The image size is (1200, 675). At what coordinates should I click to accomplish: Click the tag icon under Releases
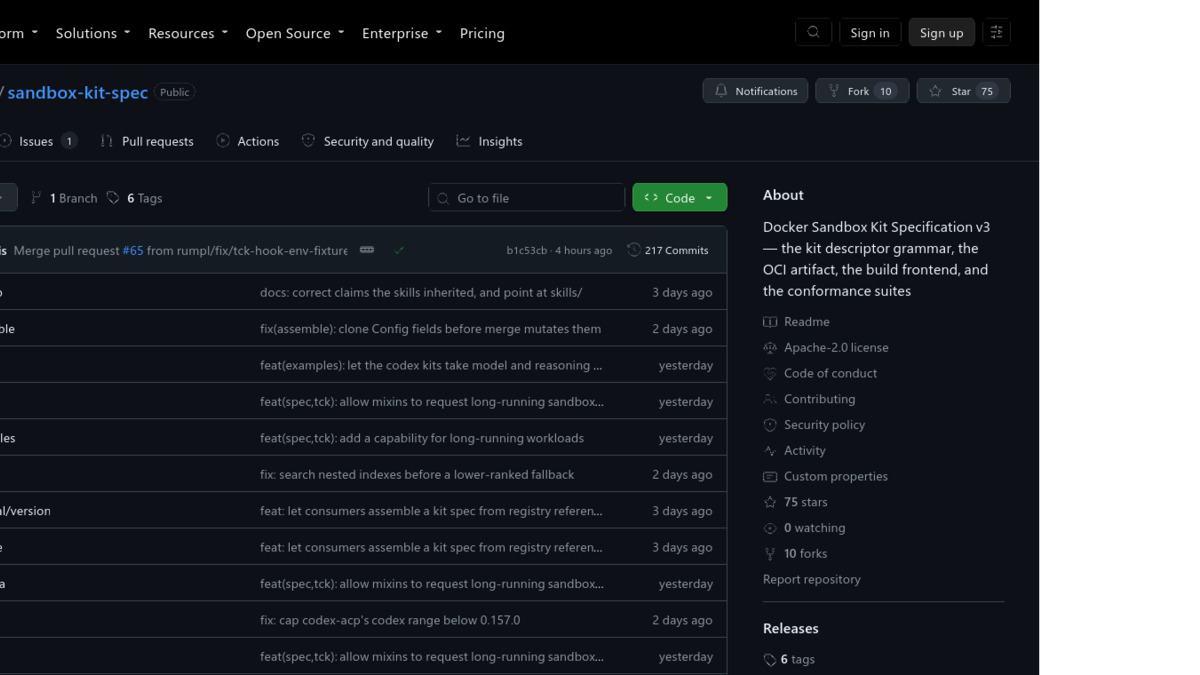pyautogui.click(x=770, y=660)
